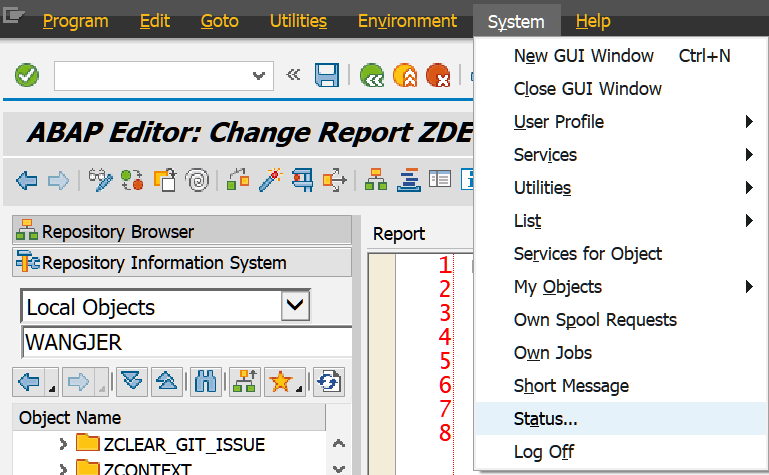The image size is (769, 475).
Task: Navigate forward in object list toolbar
Action: [79, 381]
